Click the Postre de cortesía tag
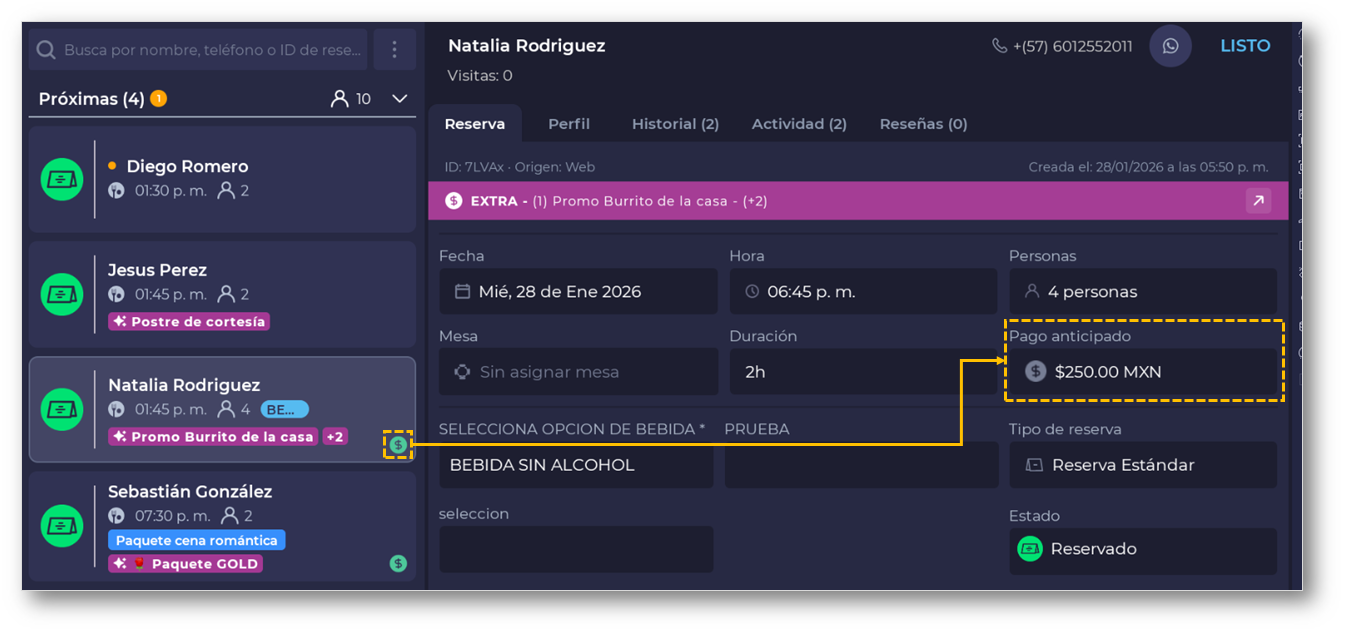 coord(189,321)
